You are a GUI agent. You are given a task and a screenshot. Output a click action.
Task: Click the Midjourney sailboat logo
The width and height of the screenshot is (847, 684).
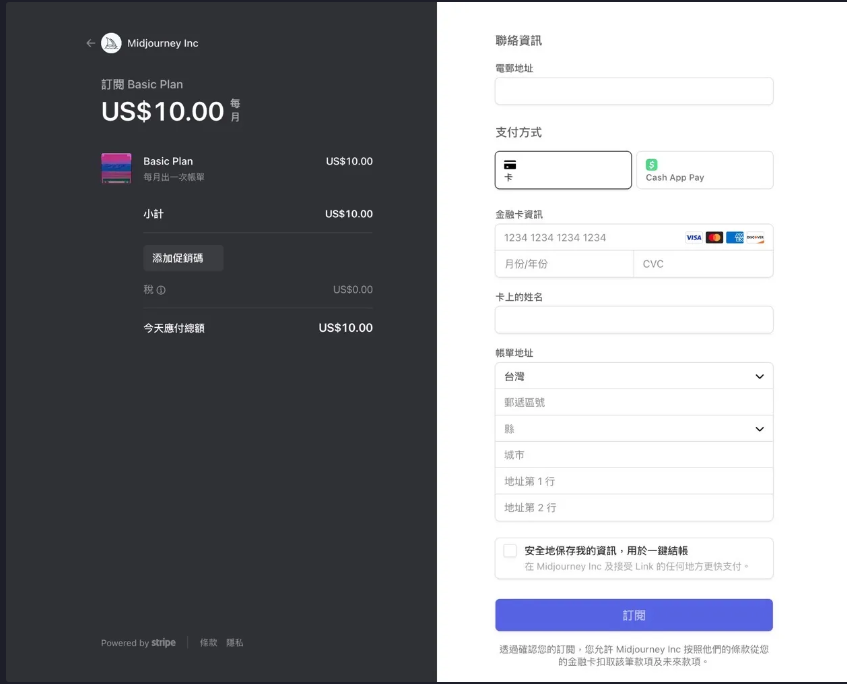pyautogui.click(x=111, y=43)
